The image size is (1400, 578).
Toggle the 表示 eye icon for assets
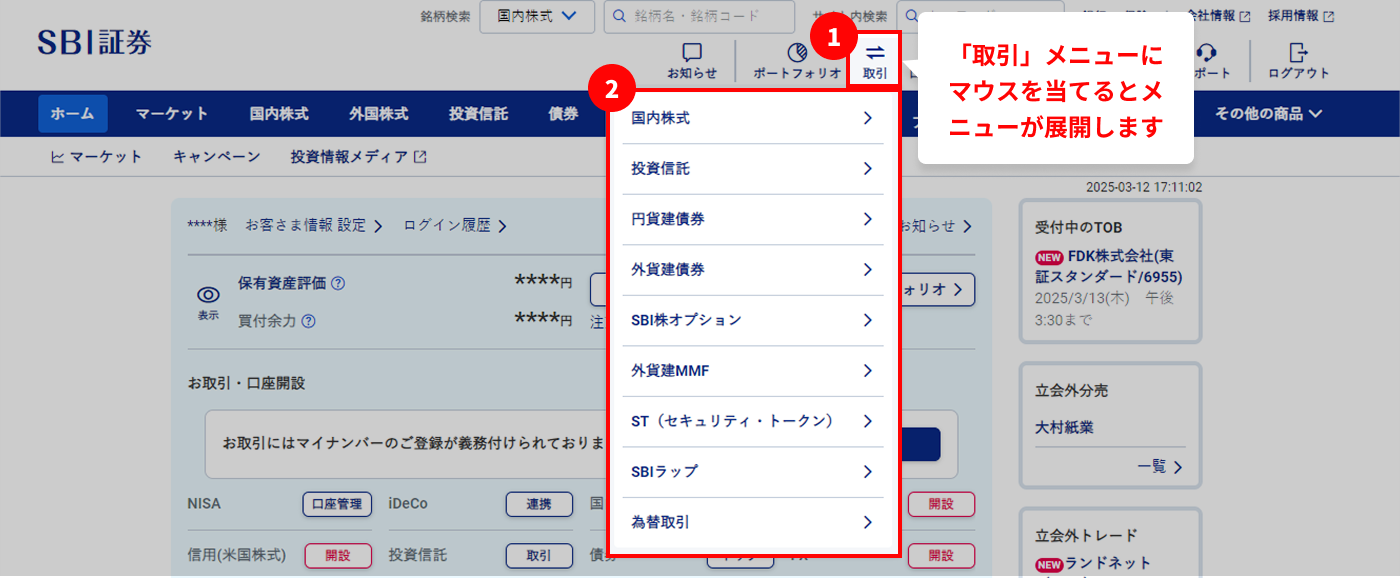pos(208,295)
